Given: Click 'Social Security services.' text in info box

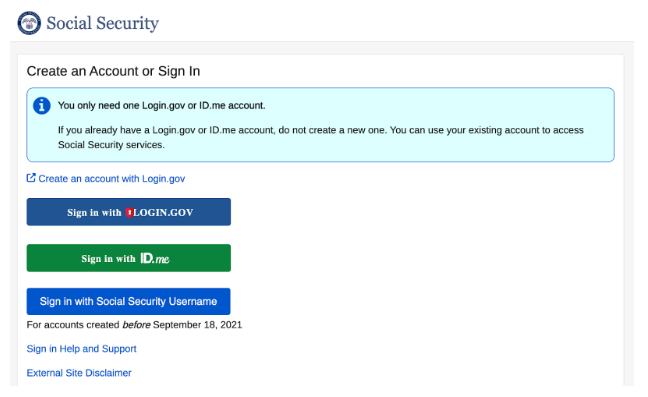Looking at the screenshot, I should tap(111, 145).
